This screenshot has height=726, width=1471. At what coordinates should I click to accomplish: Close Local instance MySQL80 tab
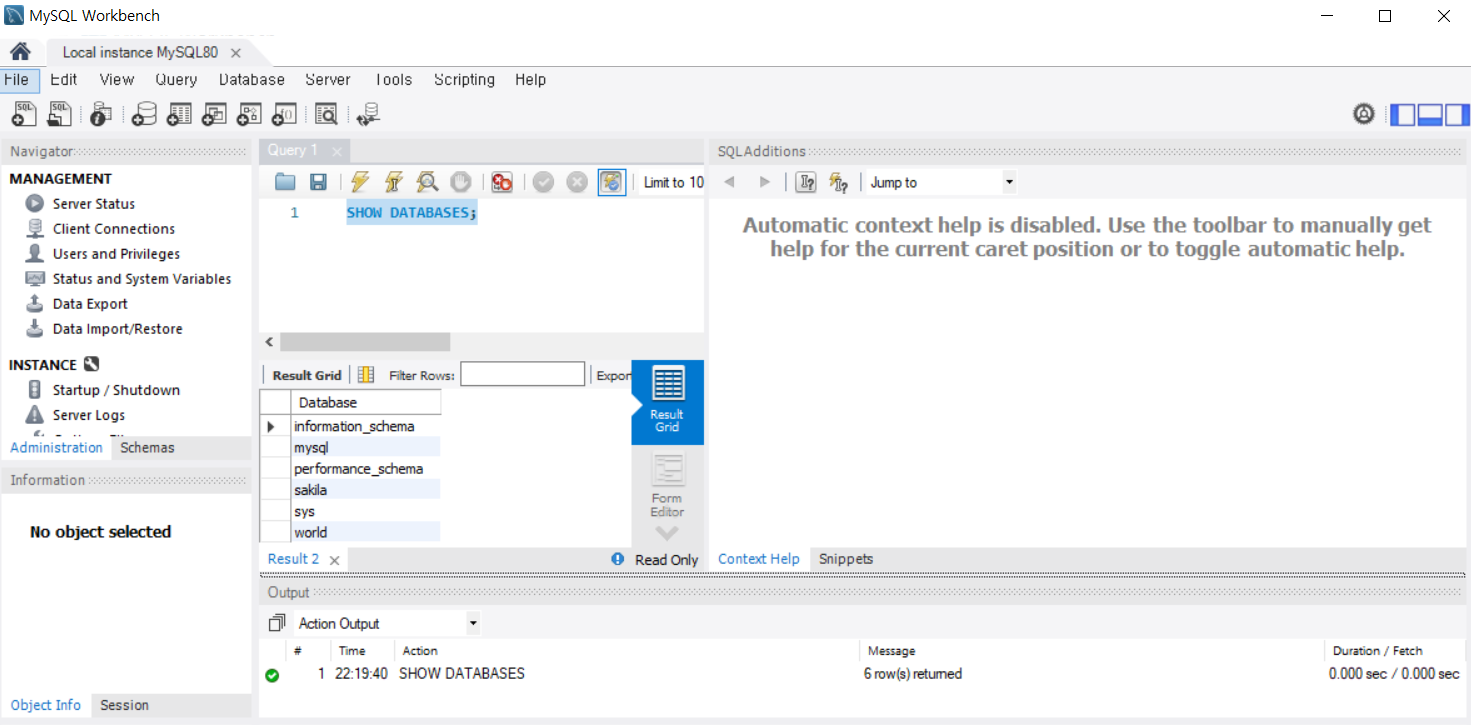236,53
